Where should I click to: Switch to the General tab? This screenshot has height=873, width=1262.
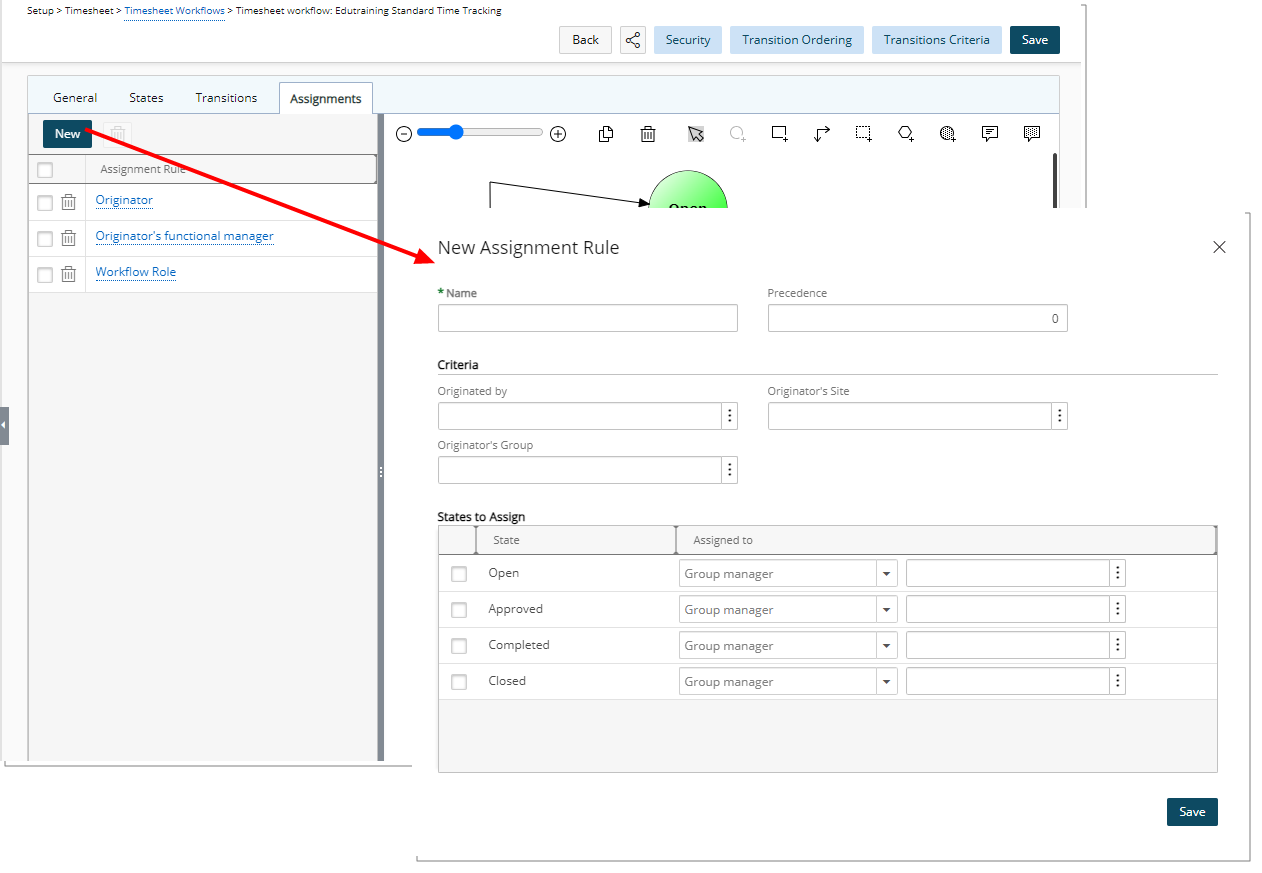tap(75, 98)
